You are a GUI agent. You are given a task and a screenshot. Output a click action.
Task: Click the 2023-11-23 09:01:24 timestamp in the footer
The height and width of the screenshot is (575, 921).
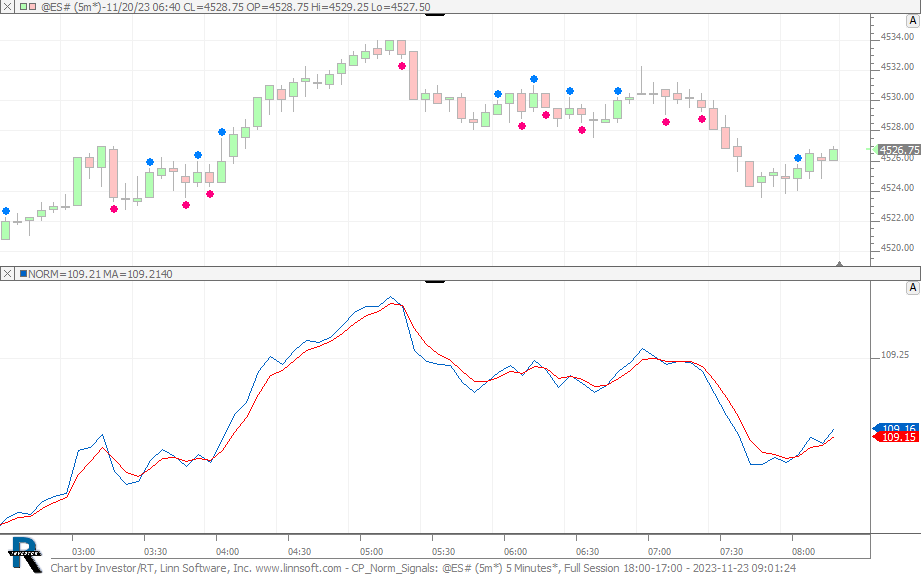click(744, 568)
